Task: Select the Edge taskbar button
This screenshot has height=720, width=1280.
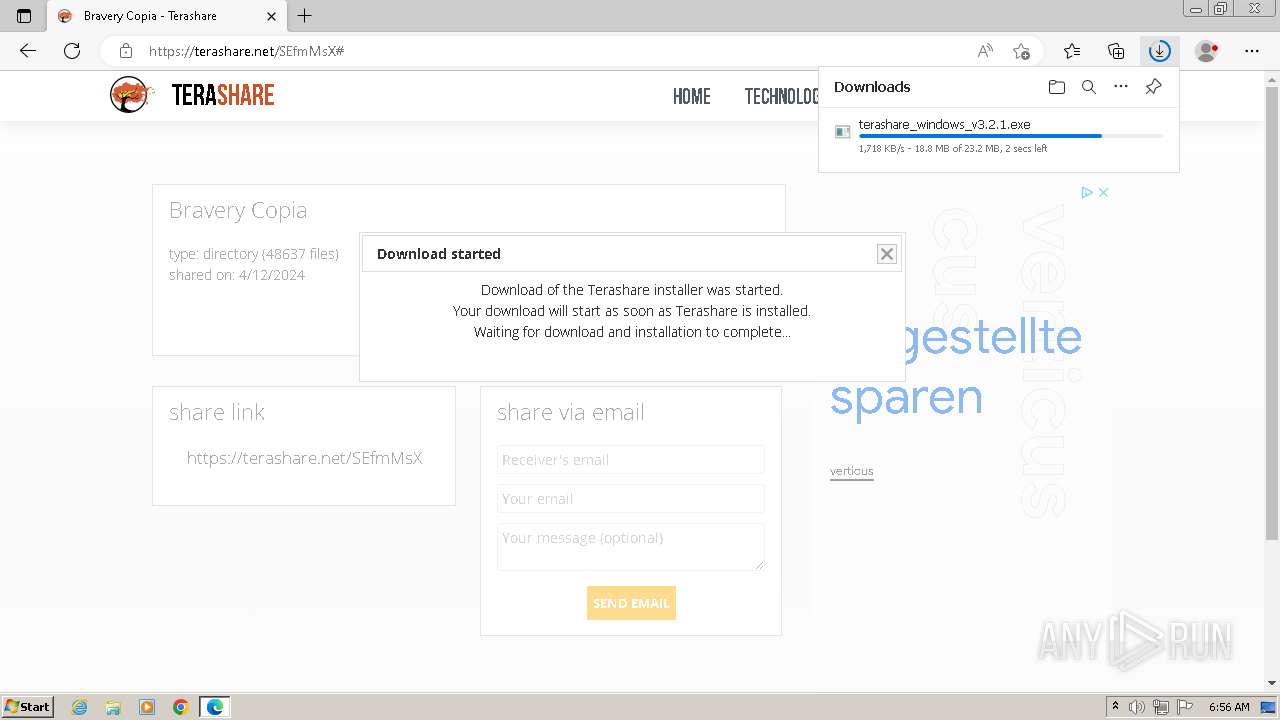Action: [215, 707]
